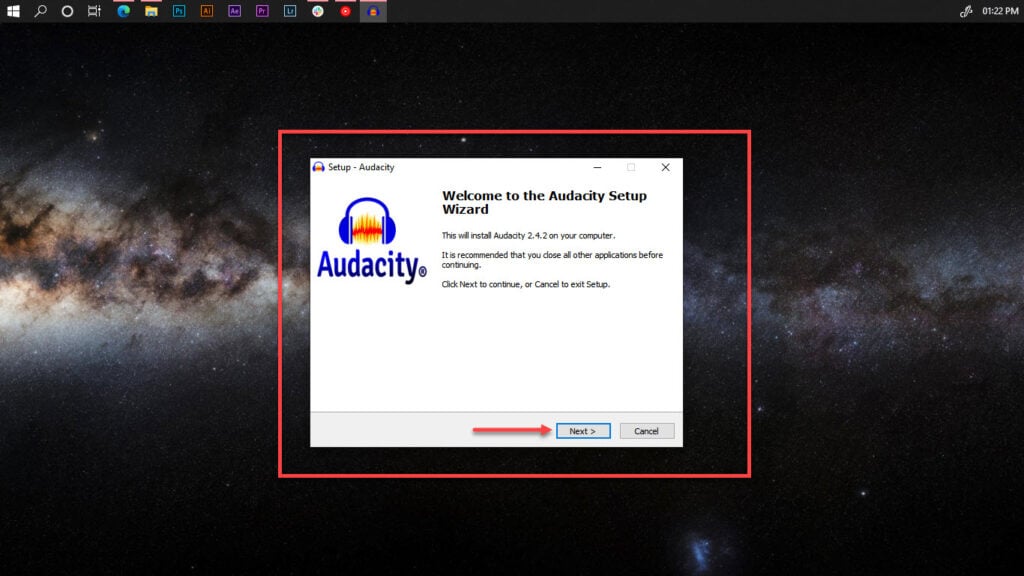
Task: Click the 'It is recommended that you close' text
Action: click(x=552, y=260)
